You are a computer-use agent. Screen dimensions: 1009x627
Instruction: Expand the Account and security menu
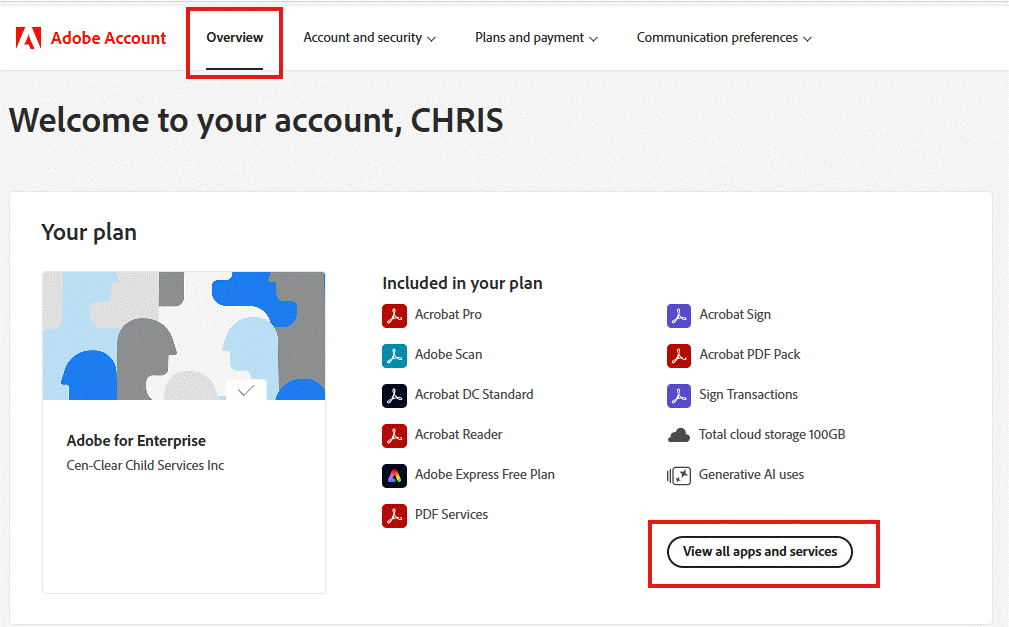(x=369, y=38)
